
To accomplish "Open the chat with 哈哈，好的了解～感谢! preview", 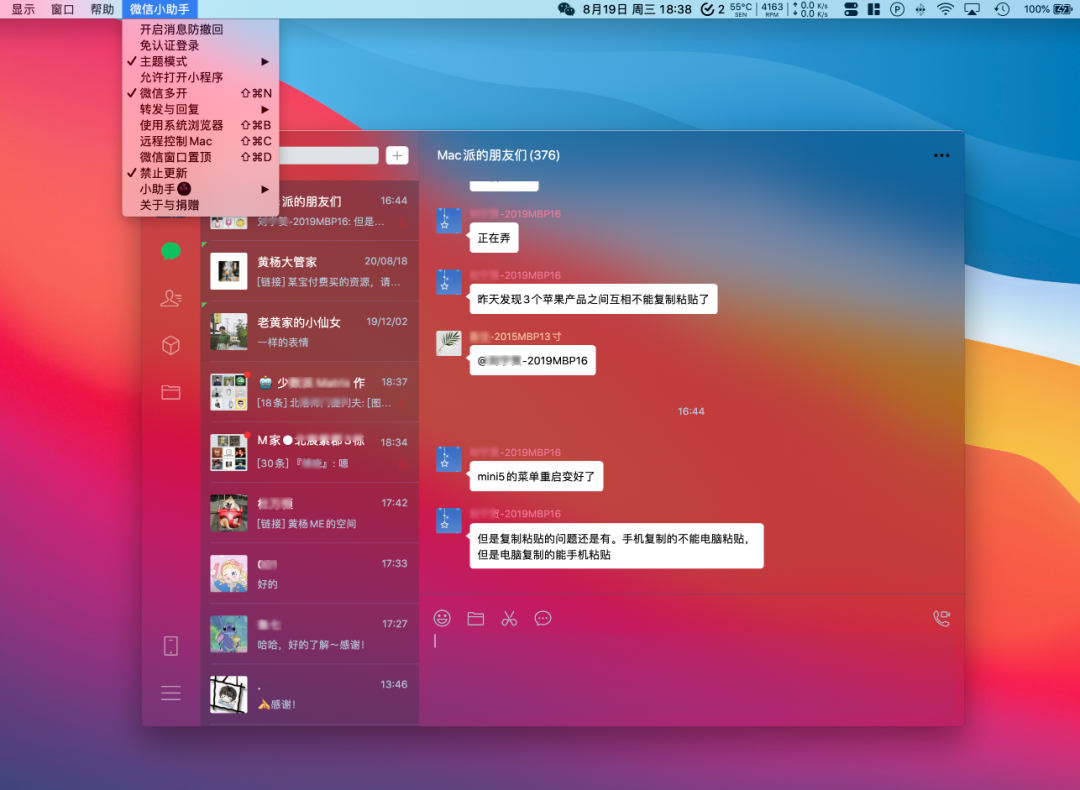I will (x=310, y=634).
